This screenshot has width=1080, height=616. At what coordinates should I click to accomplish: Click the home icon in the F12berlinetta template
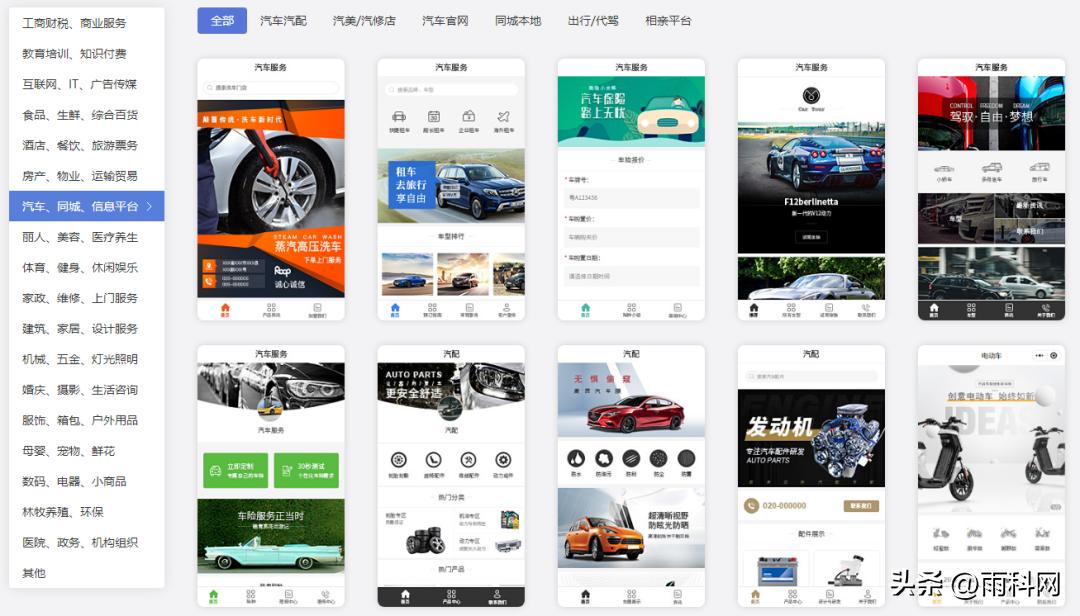(x=754, y=308)
